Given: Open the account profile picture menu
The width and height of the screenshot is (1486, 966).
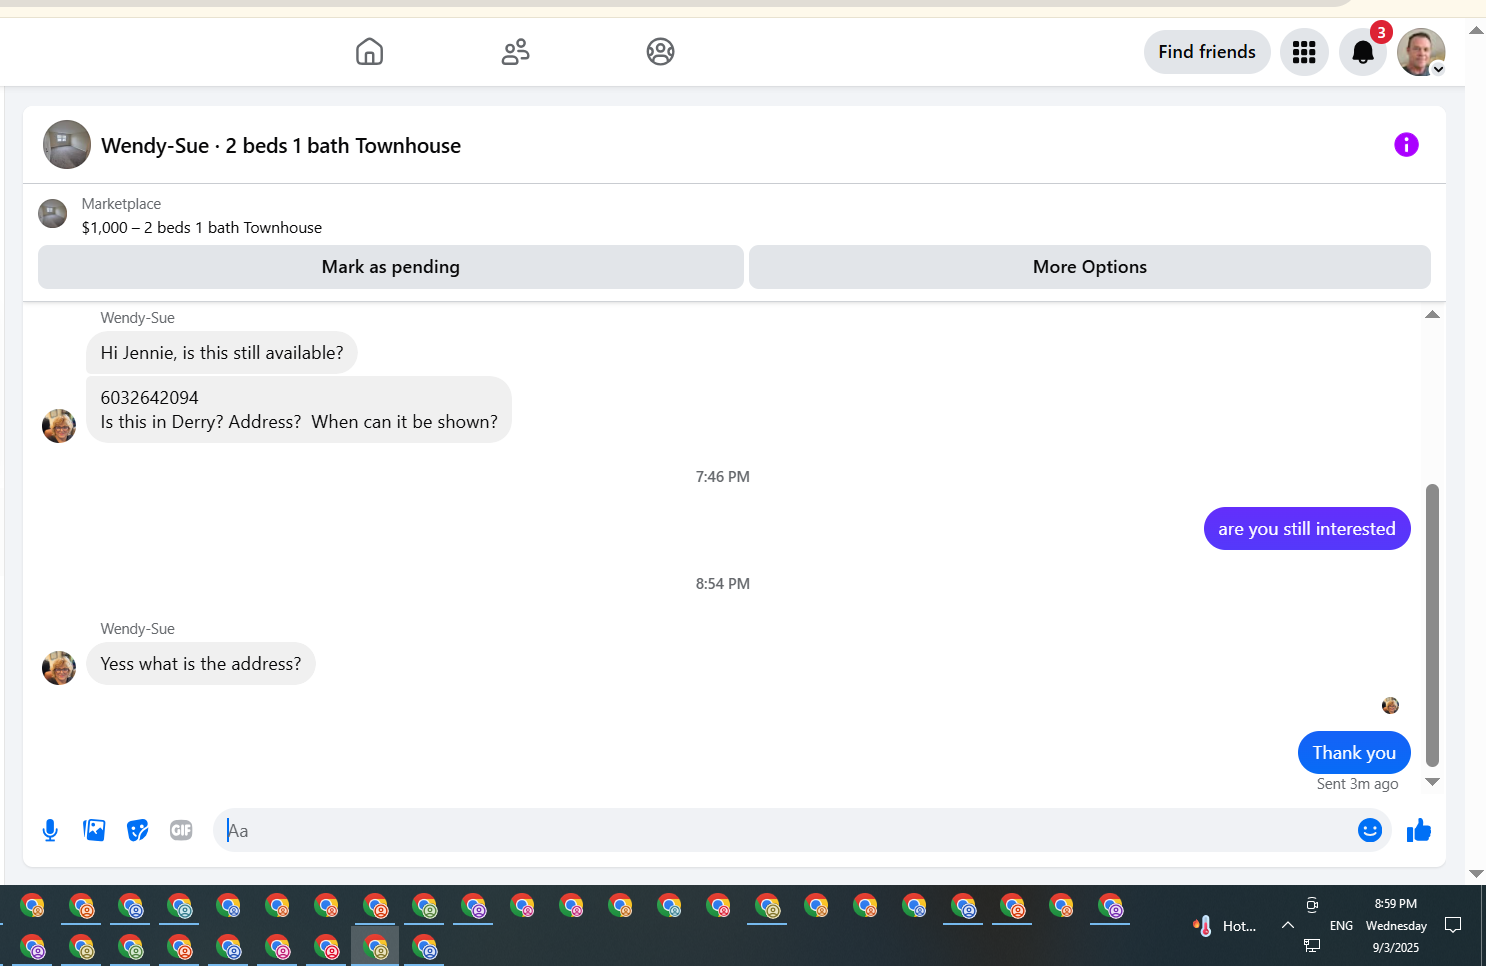Looking at the screenshot, I should (1421, 52).
